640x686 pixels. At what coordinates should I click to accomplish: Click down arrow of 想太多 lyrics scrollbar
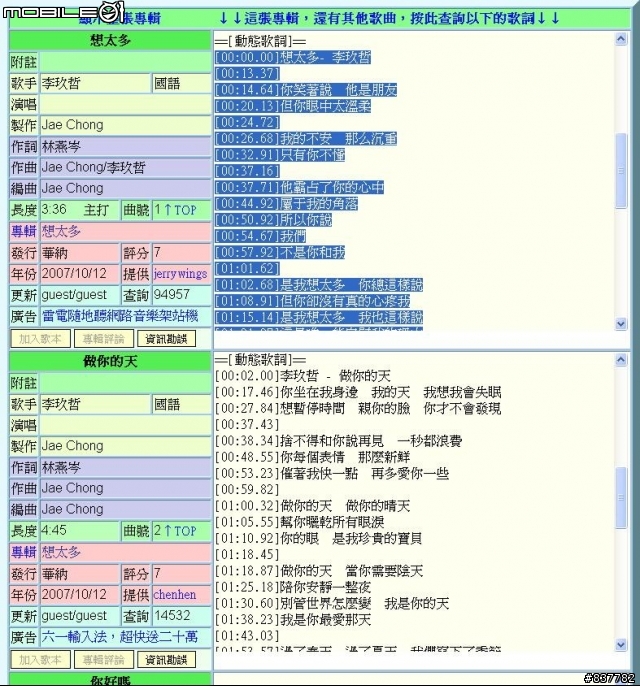(621, 324)
